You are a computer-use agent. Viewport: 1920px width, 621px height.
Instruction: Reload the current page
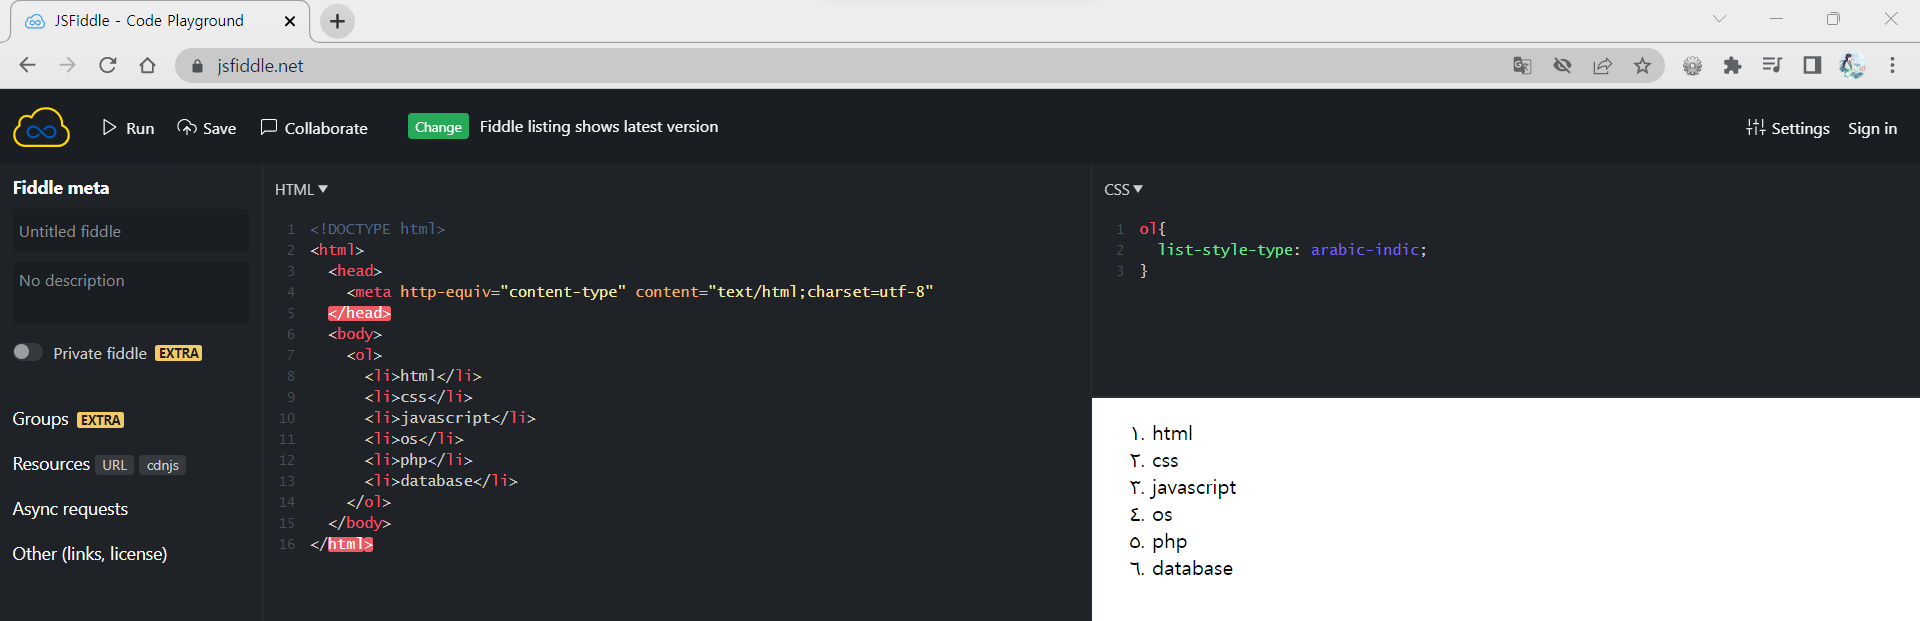click(107, 65)
